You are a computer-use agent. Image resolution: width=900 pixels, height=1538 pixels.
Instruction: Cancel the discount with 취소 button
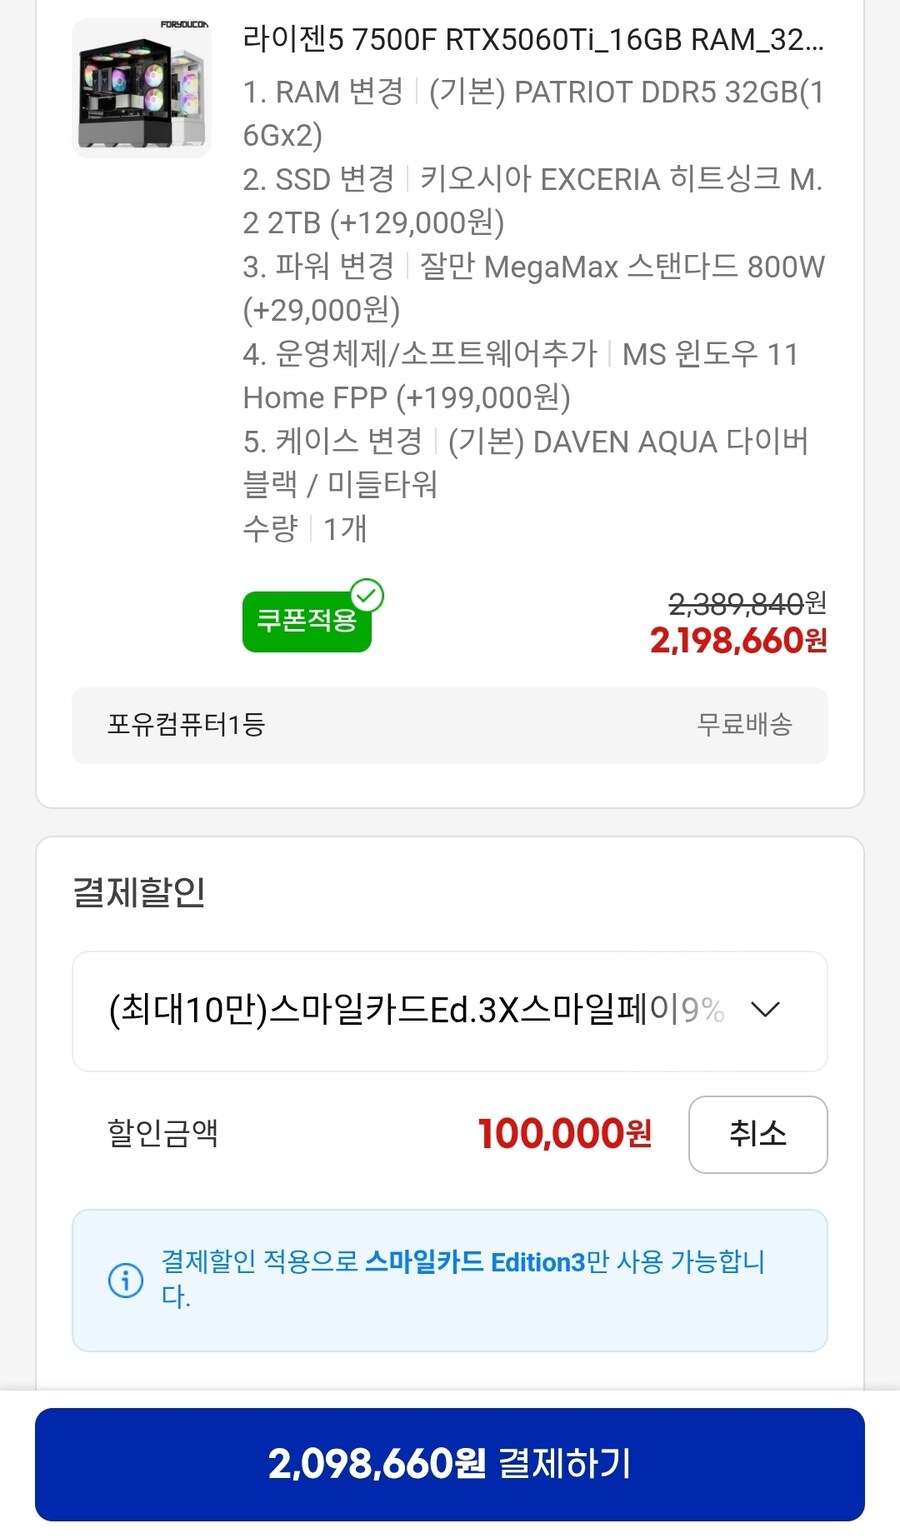click(x=757, y=1134)
